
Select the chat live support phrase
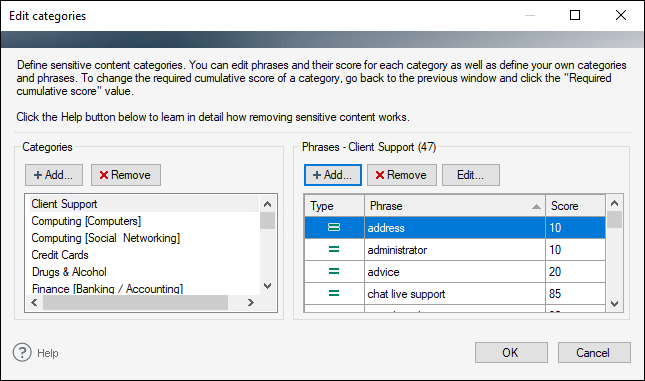coord(455,294)
